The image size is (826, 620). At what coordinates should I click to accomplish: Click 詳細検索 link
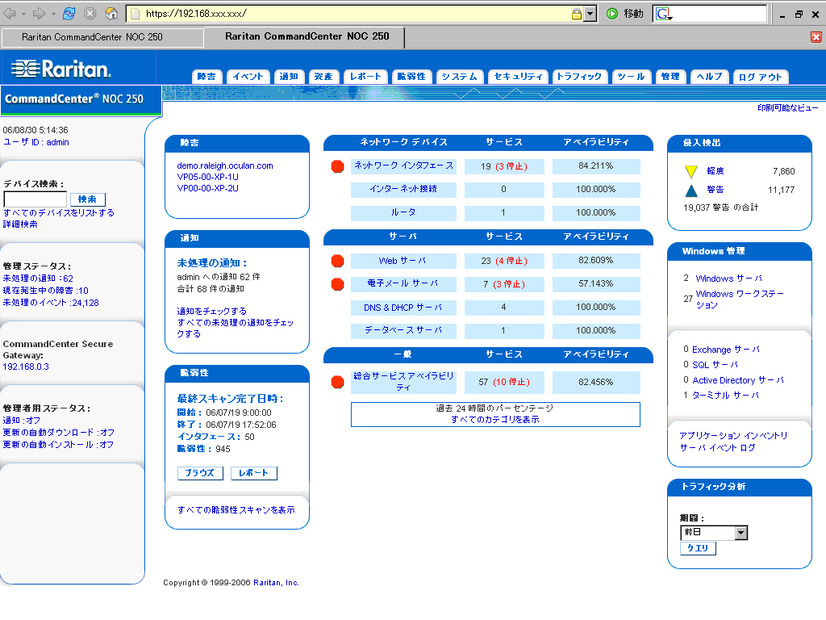click(20, 224)
